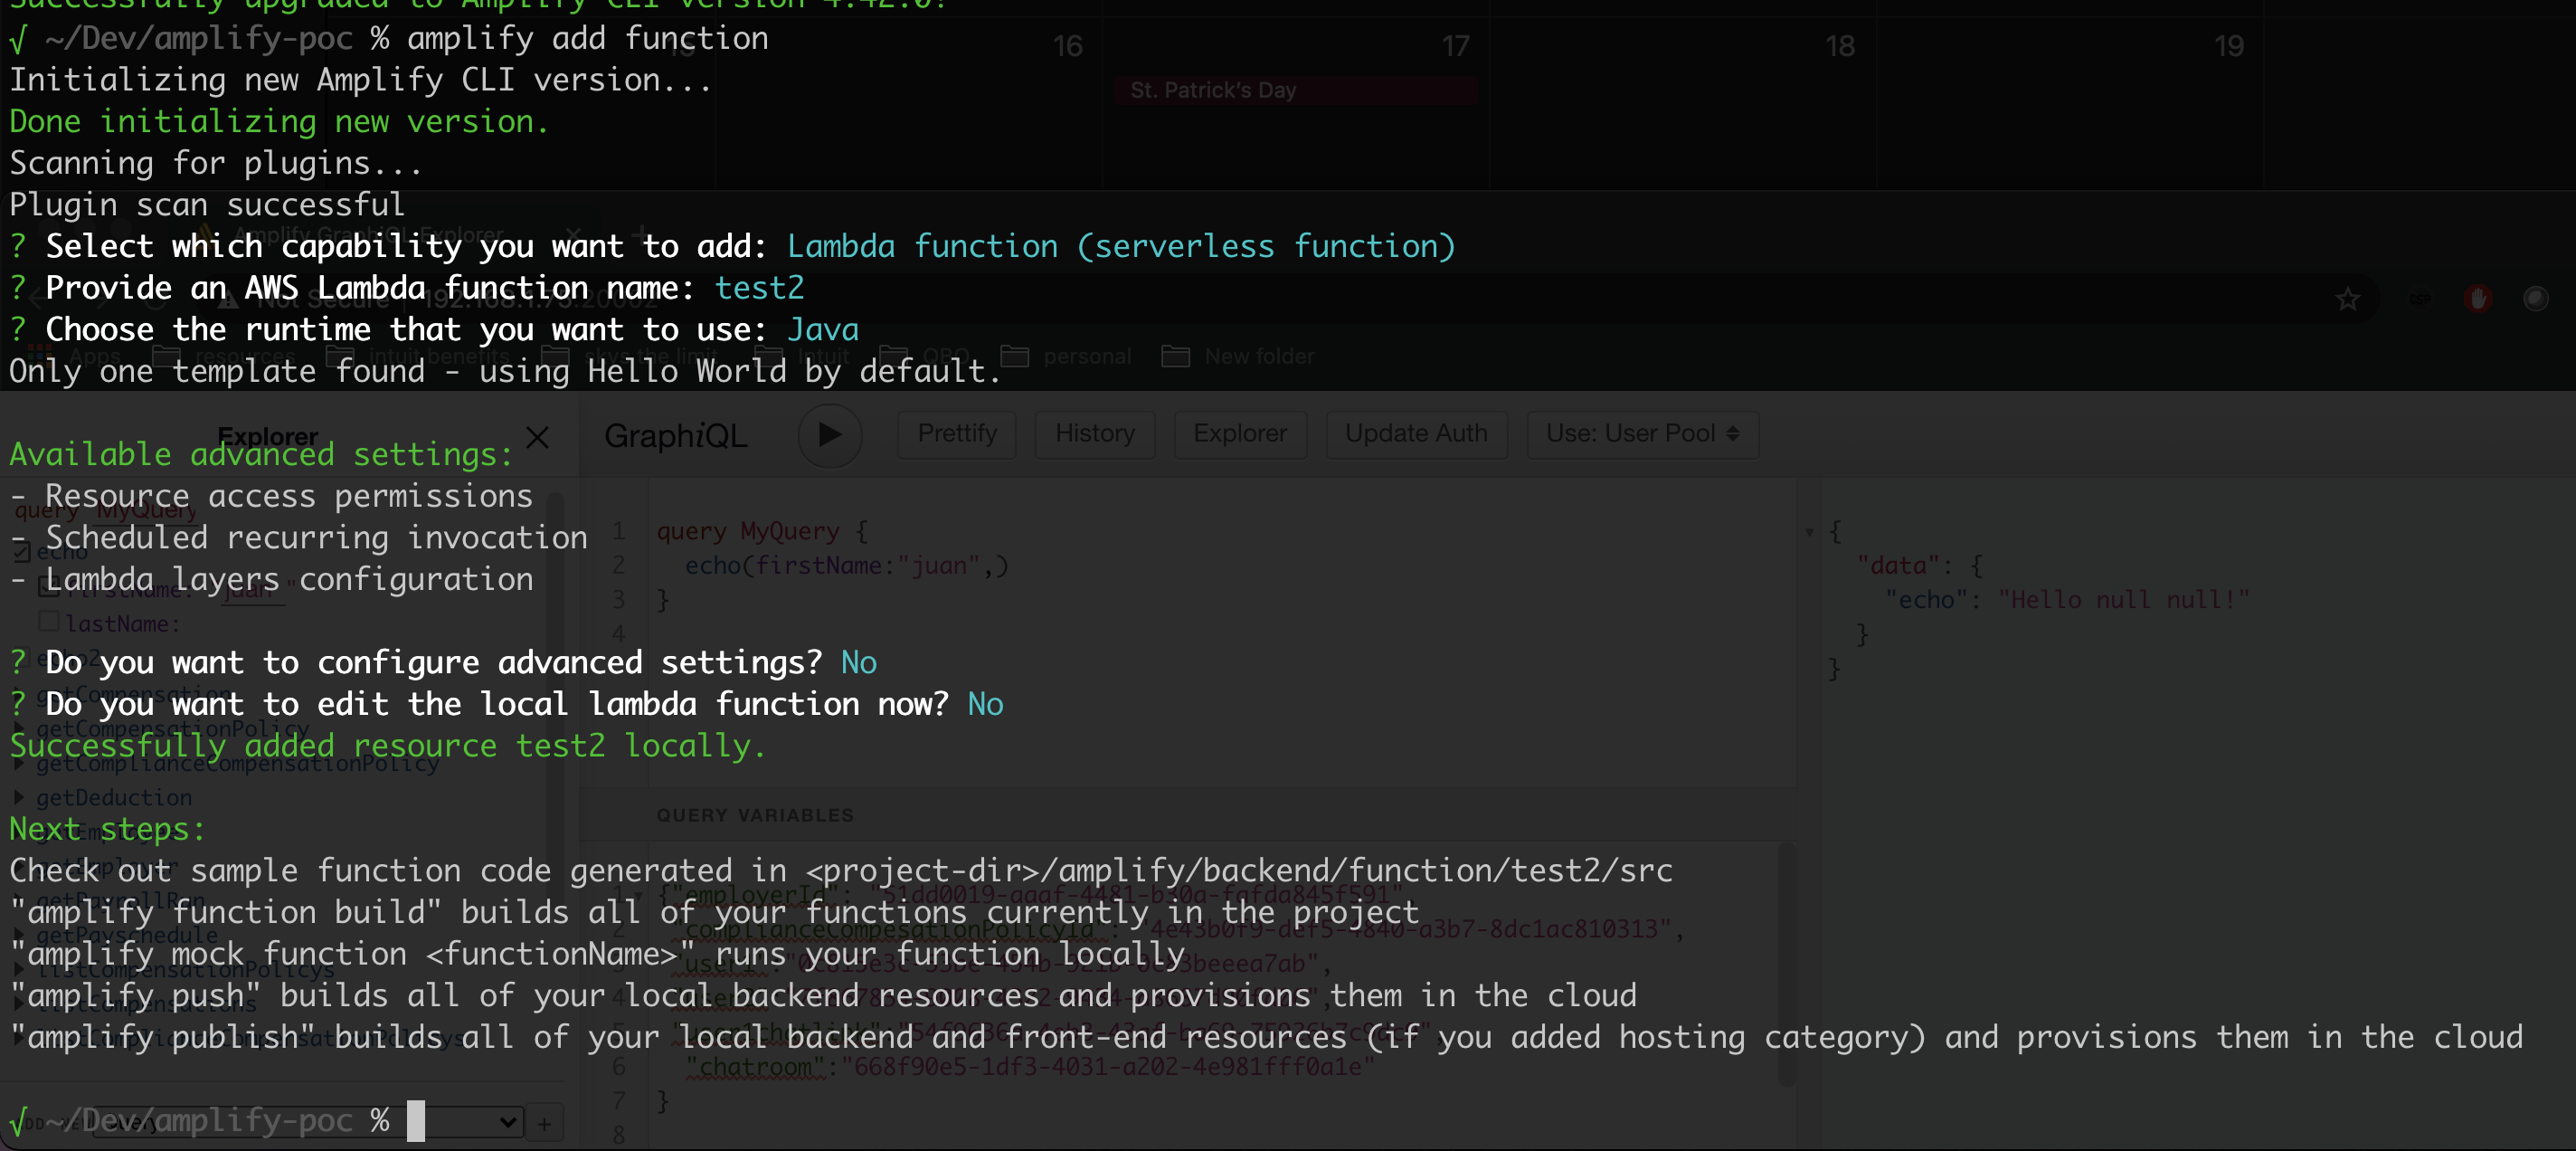The height and width of the screenshot is (1151, 2576).
Task: Collapse the JSON result fold arrow
Action: coord(1809,532)
